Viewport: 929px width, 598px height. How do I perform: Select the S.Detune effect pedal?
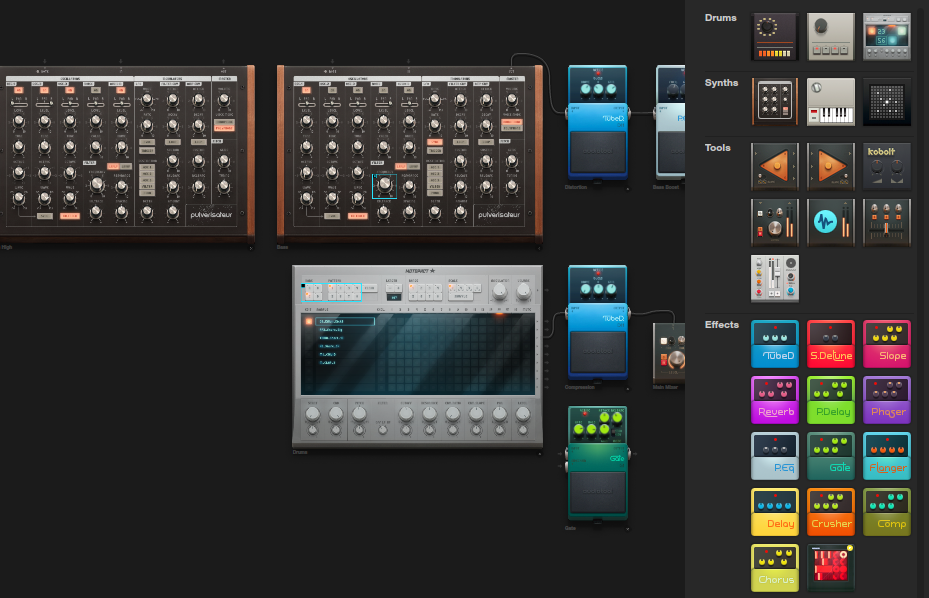pyautogui.click(x=831, y=345)
